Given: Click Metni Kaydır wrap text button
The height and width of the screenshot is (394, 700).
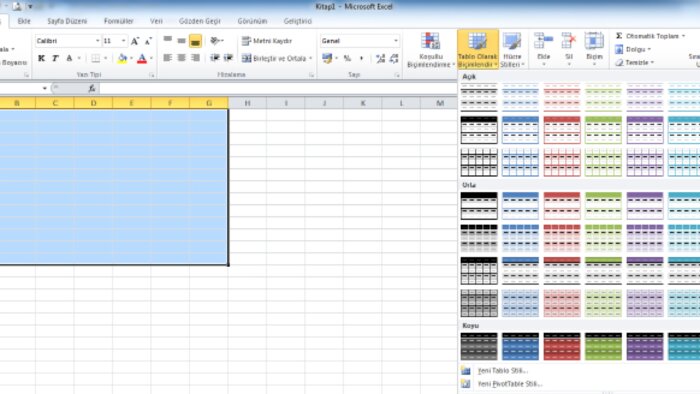Looking at the screenshot, I should tap(267, 41).
